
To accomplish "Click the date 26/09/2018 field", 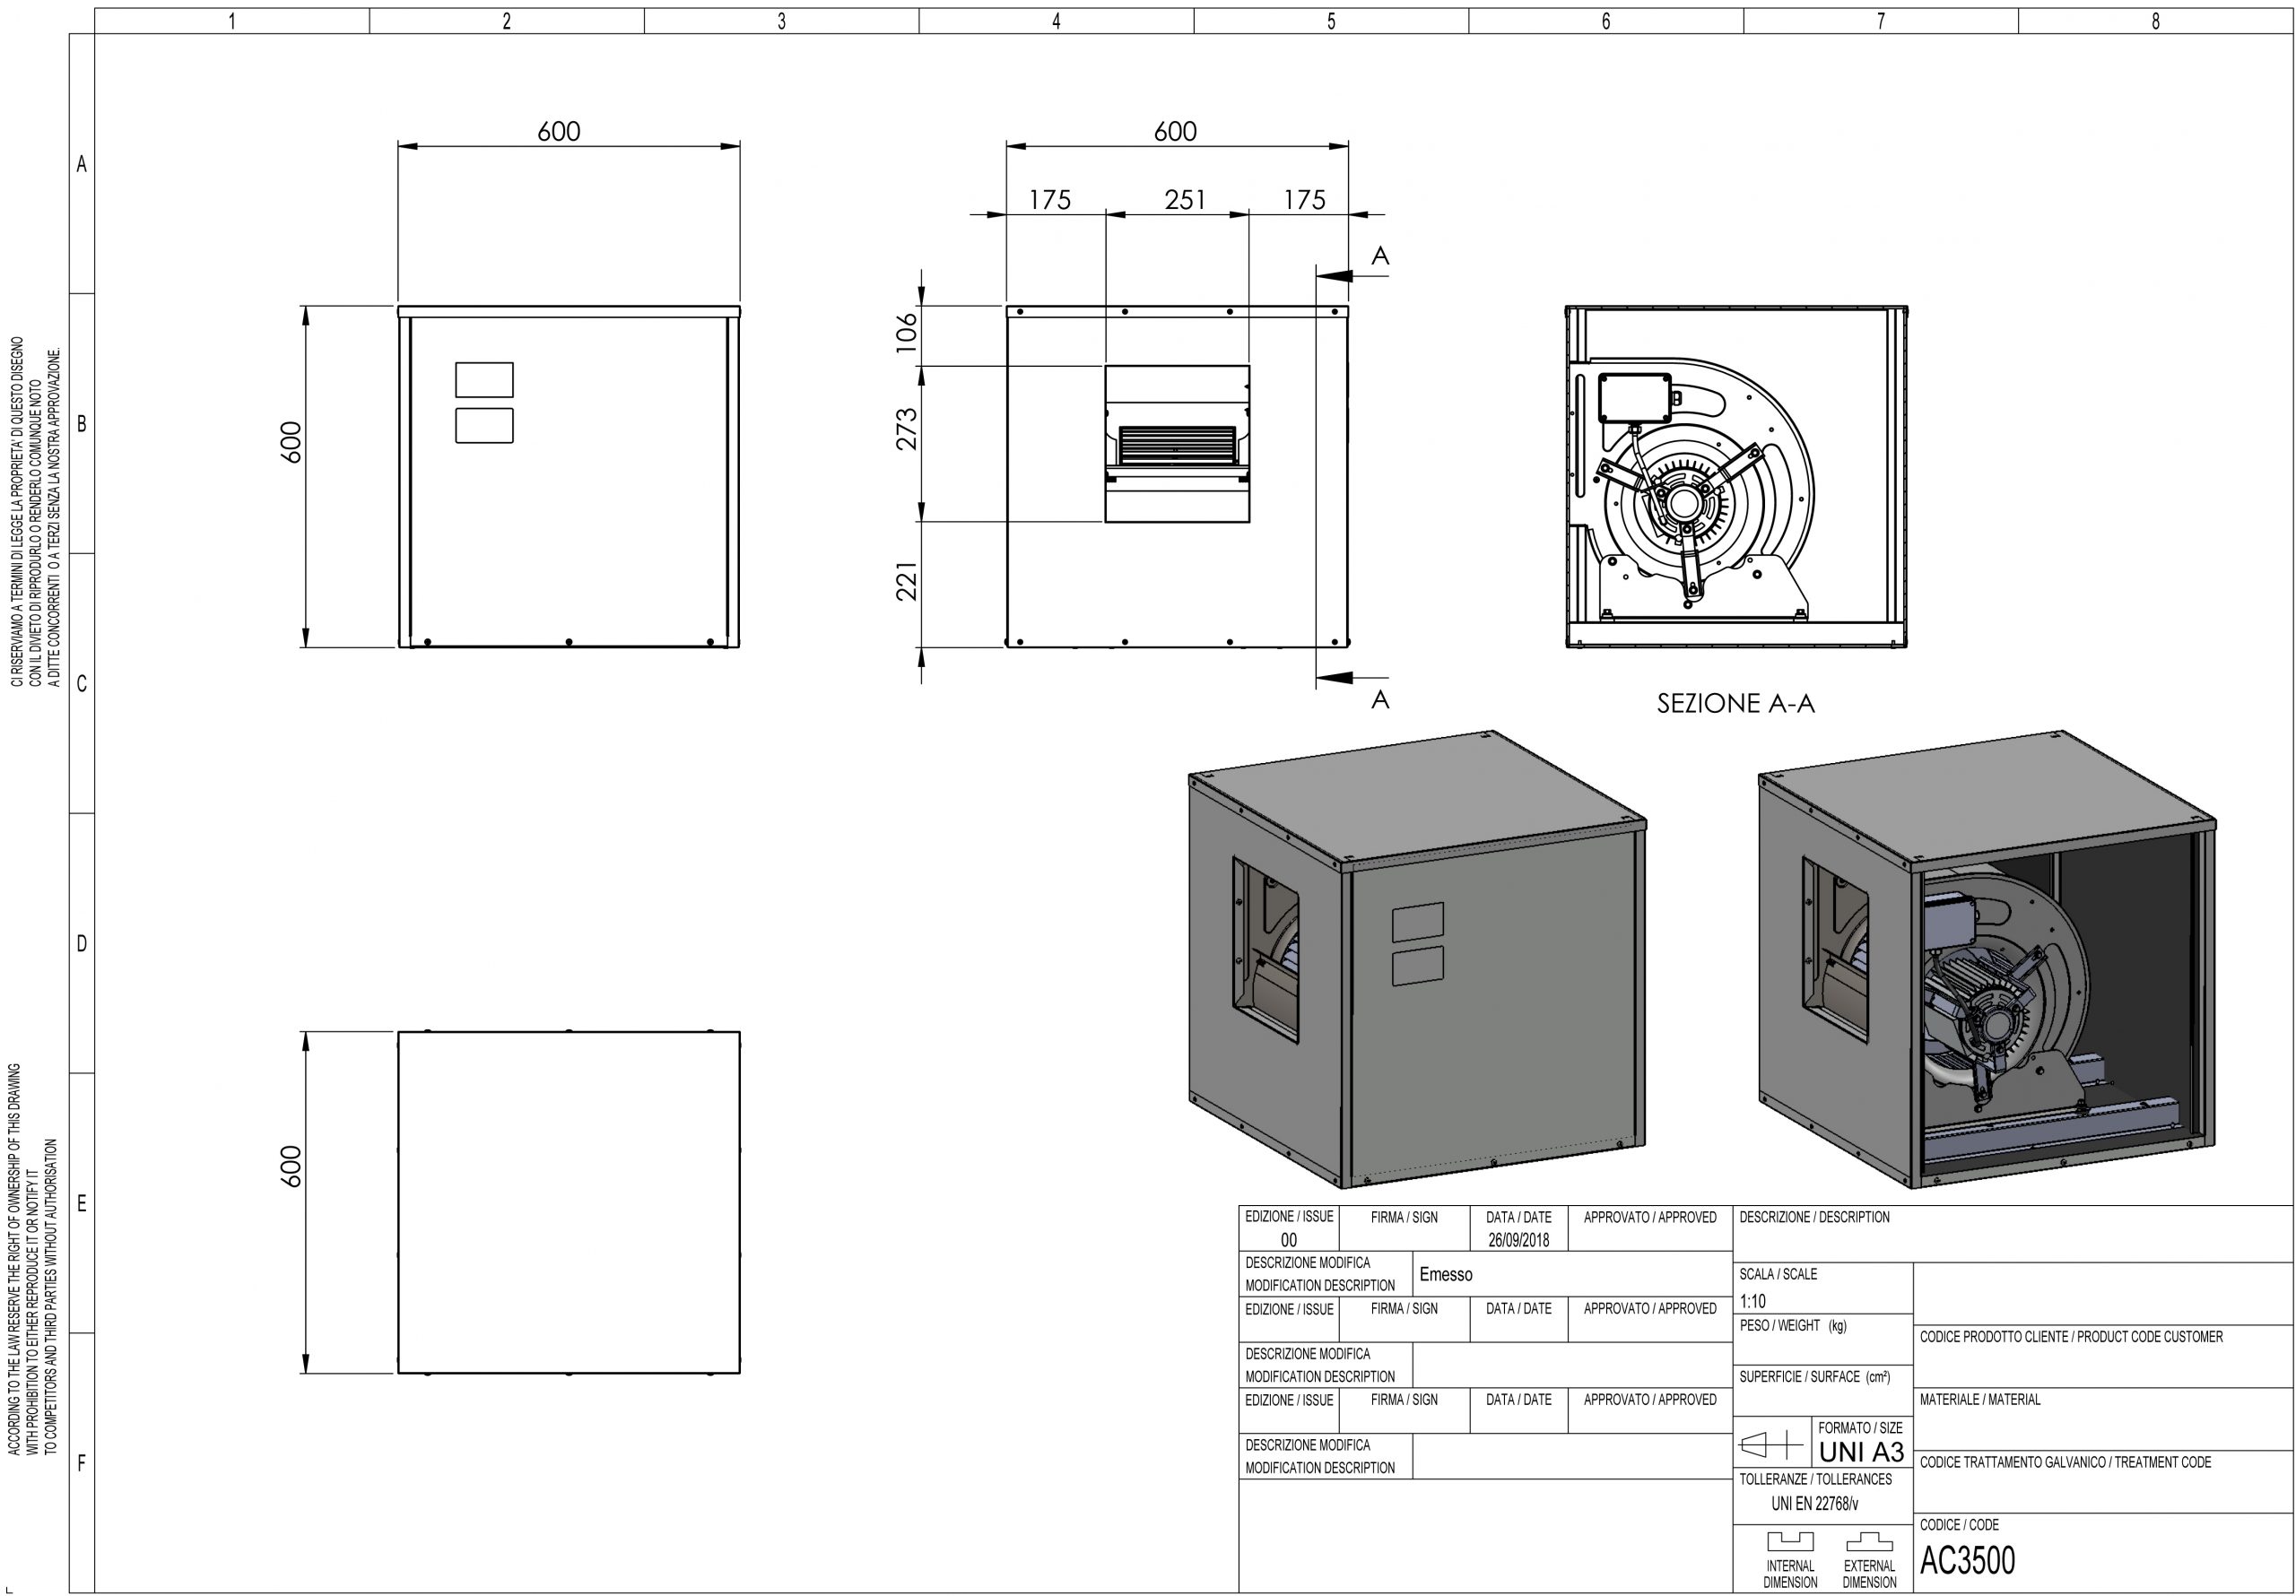I will click(x=1518, y=1240).
